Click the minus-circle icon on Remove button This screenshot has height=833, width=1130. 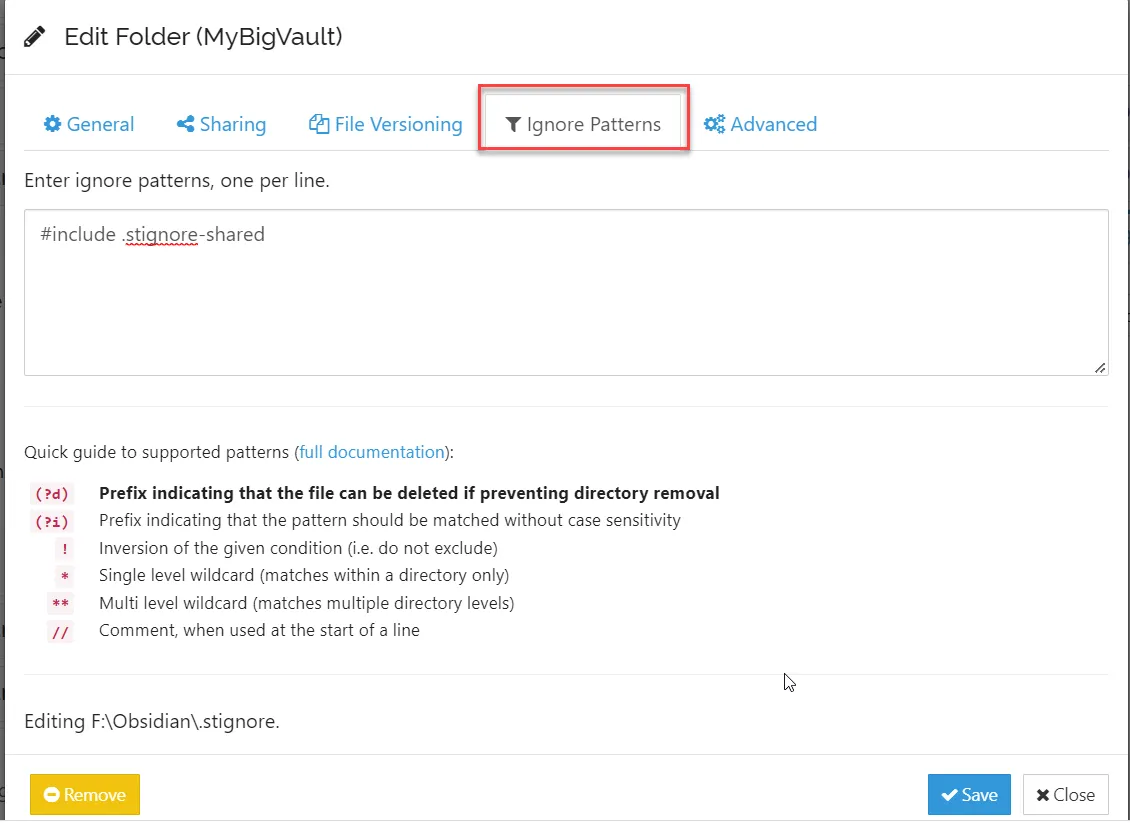[x=52, y=796]
